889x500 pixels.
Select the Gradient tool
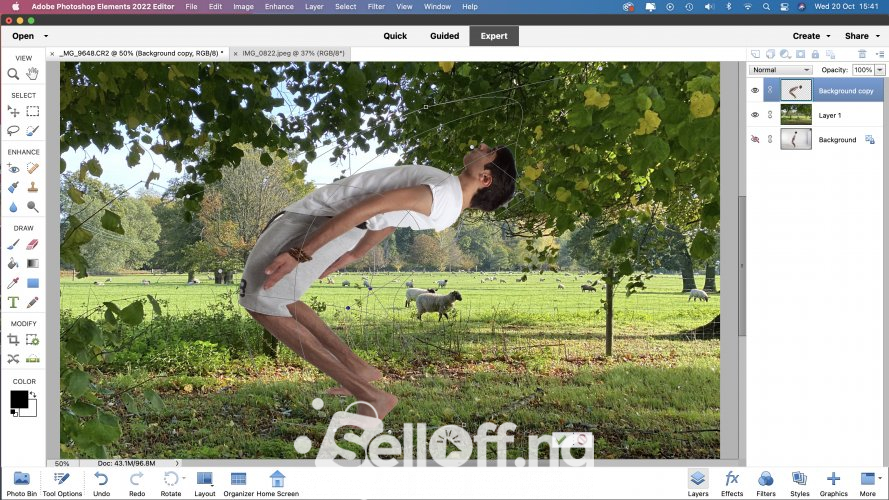click(33, 264)
